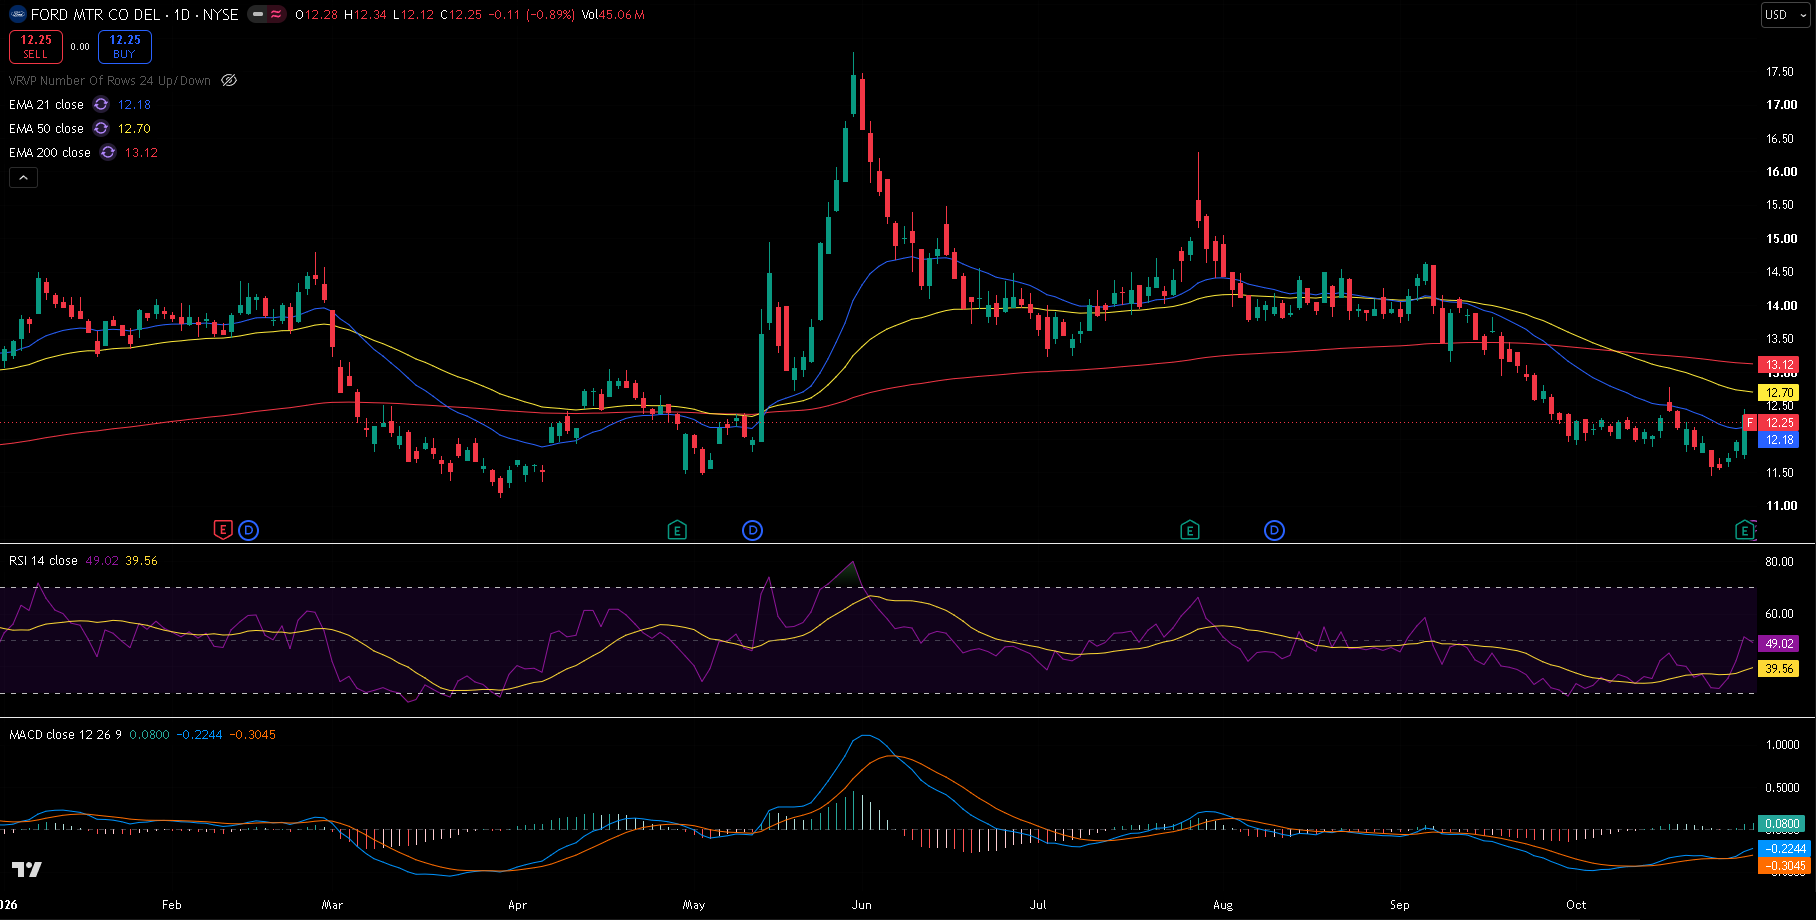Viewport: 1816px width, 920px height.
Task: Click the 0.00 spread value between Sell and Buy
Action: coord(80,47)
